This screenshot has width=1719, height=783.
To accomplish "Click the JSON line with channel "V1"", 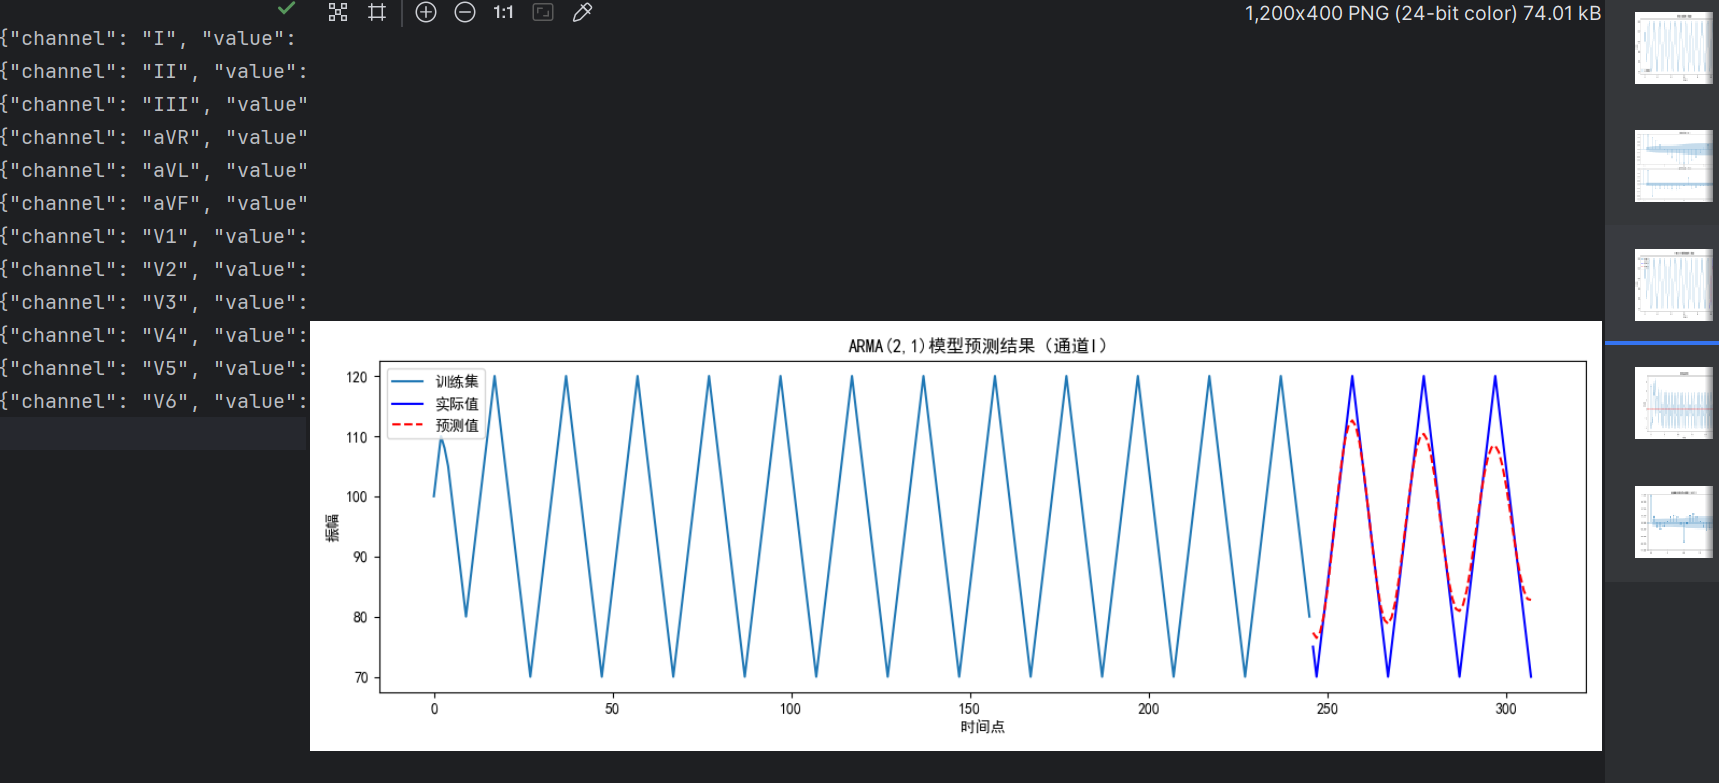I will (154, 236).
